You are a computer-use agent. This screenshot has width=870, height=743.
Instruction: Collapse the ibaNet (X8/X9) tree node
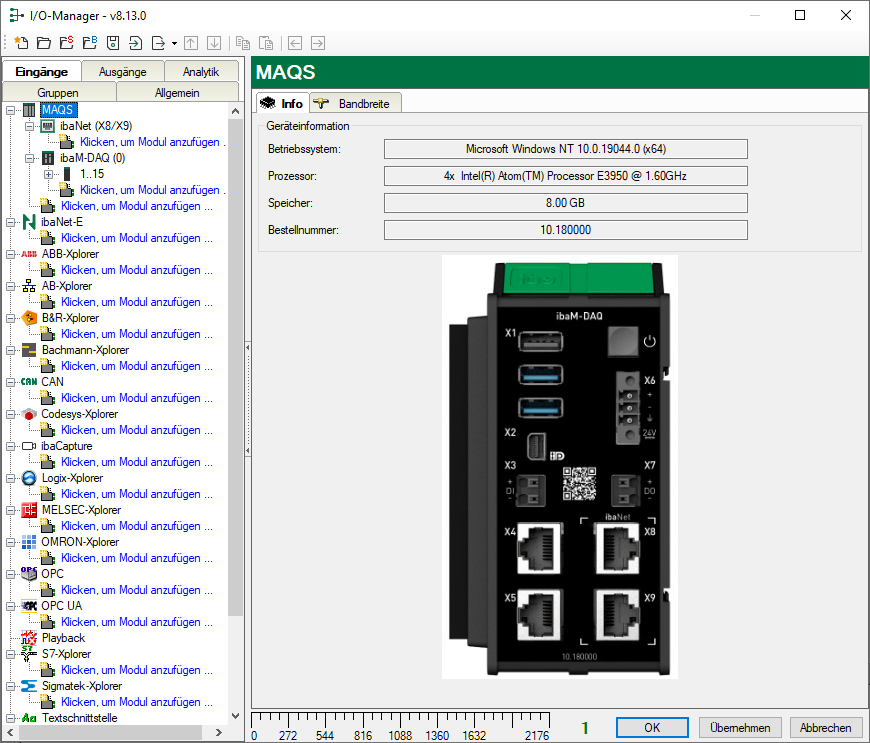pos(30,126)
